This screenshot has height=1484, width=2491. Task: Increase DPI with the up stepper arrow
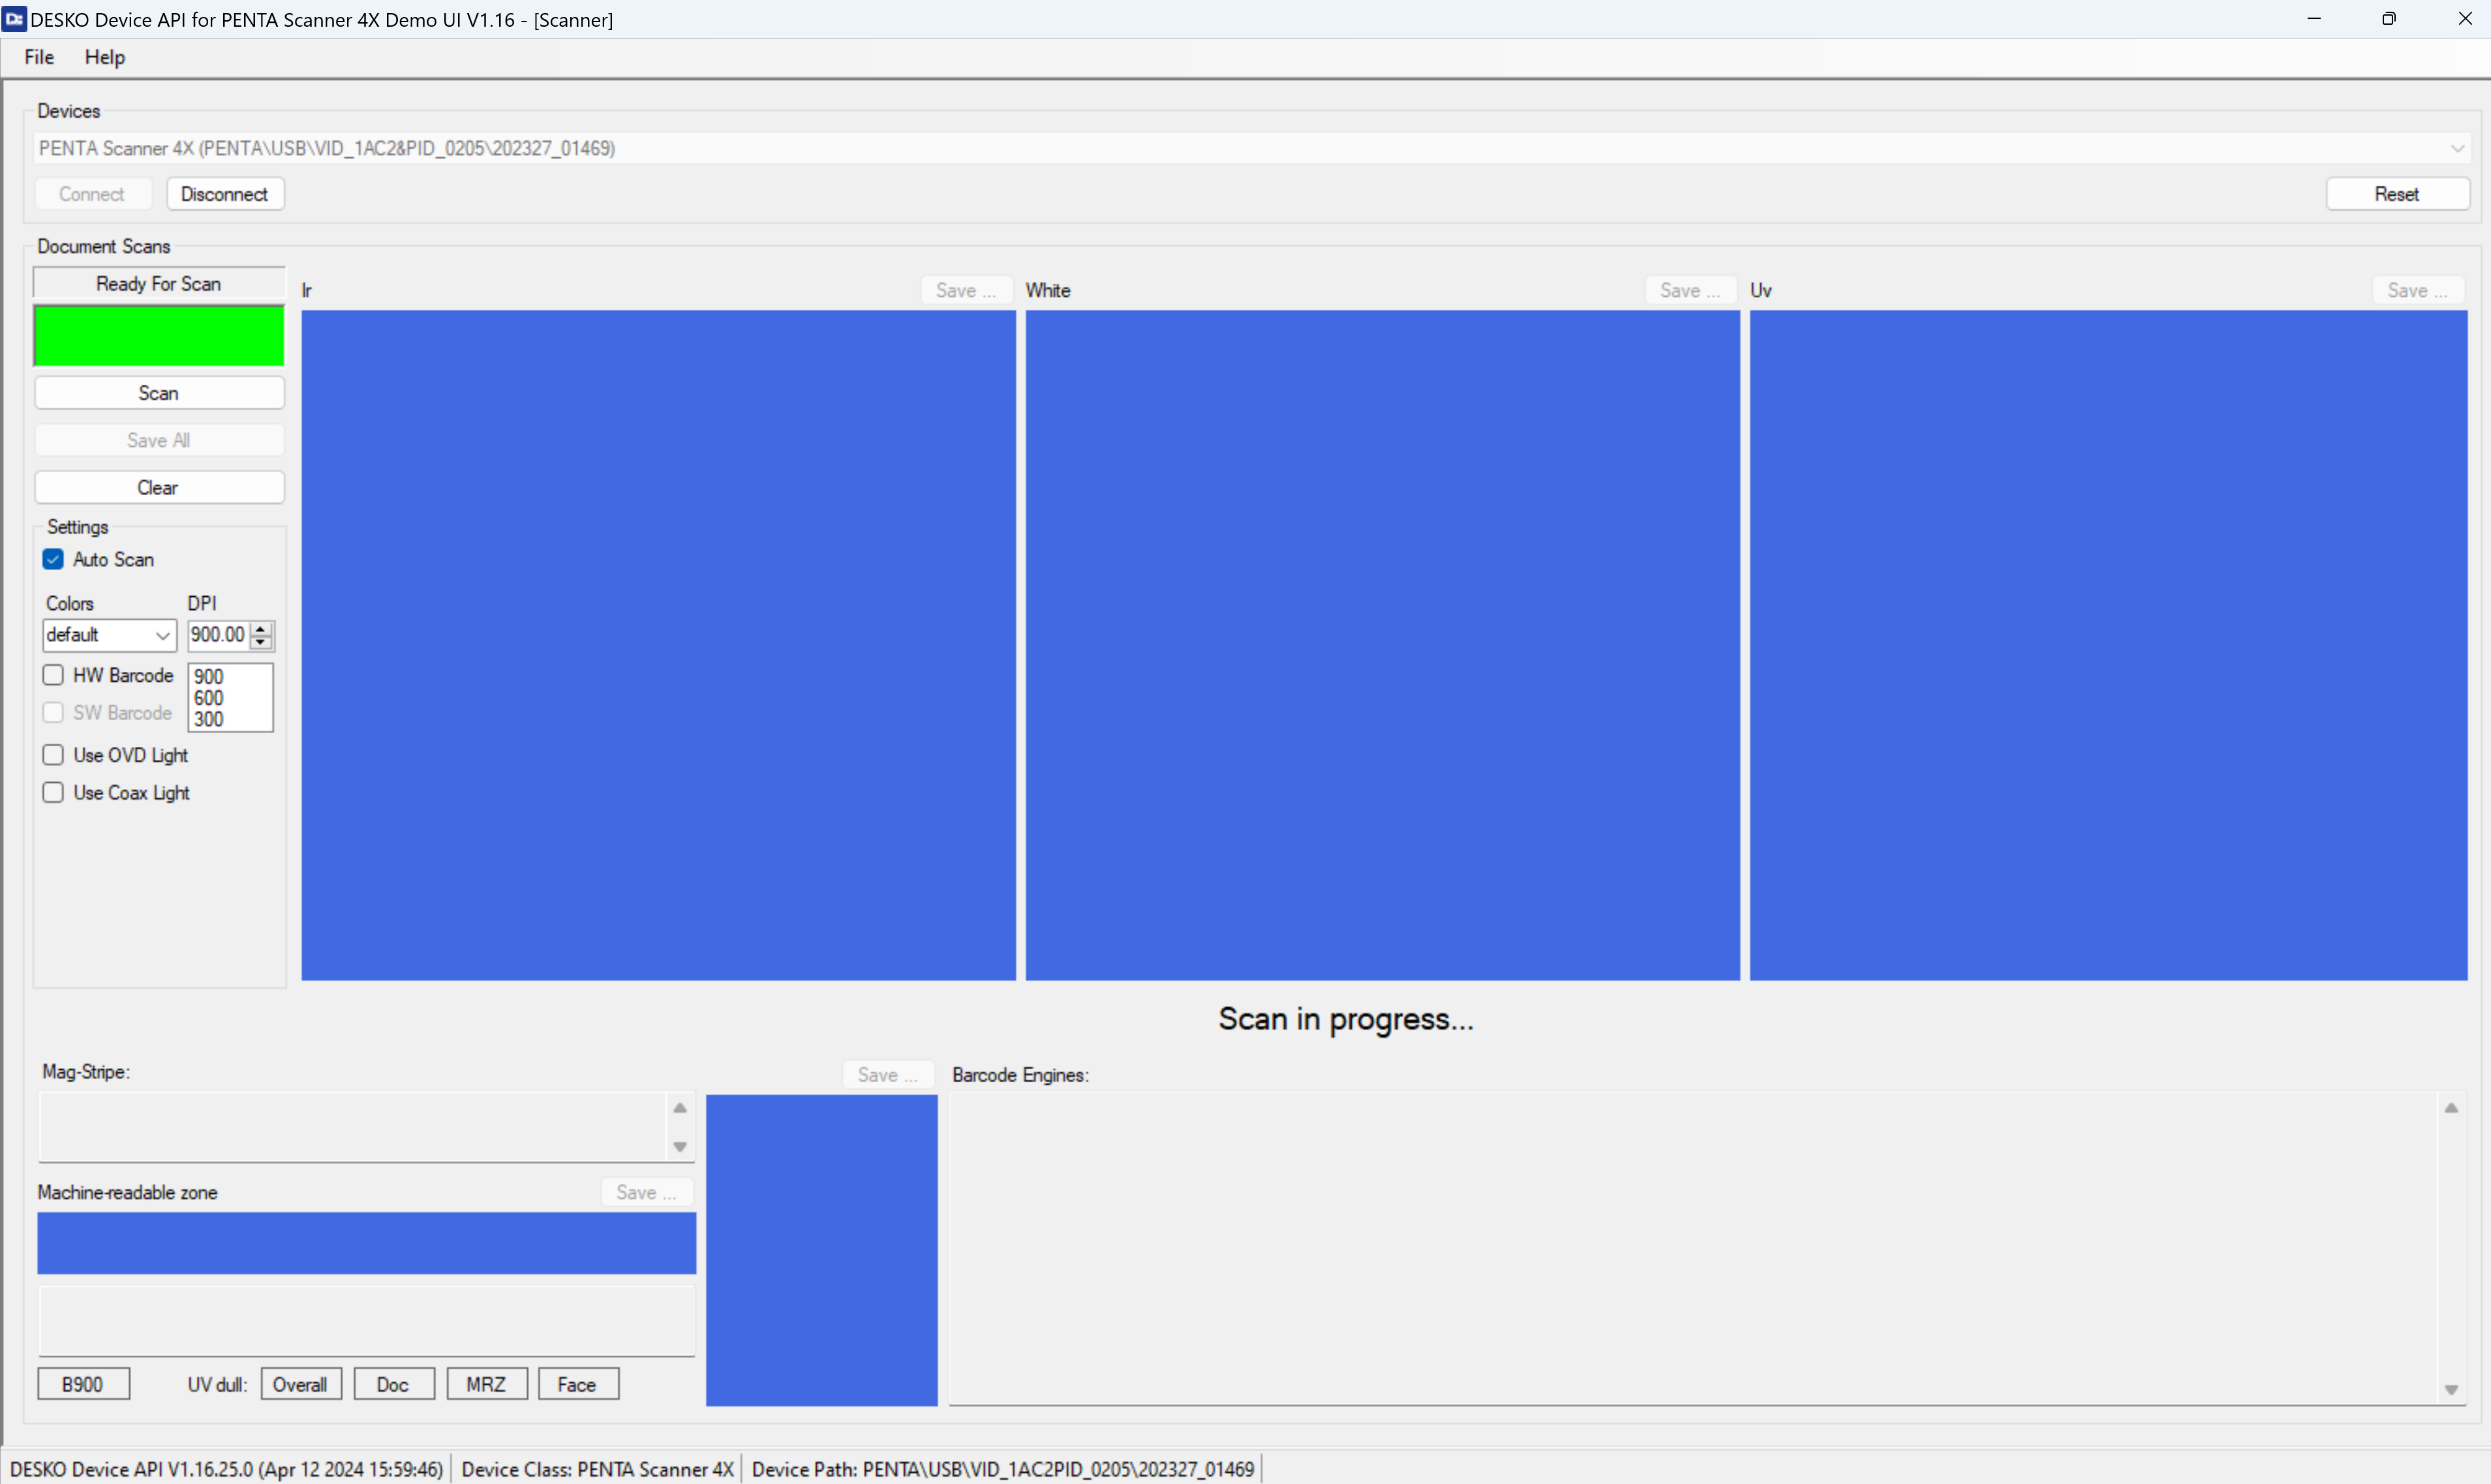pyautogui.click(x=261, y=628)
